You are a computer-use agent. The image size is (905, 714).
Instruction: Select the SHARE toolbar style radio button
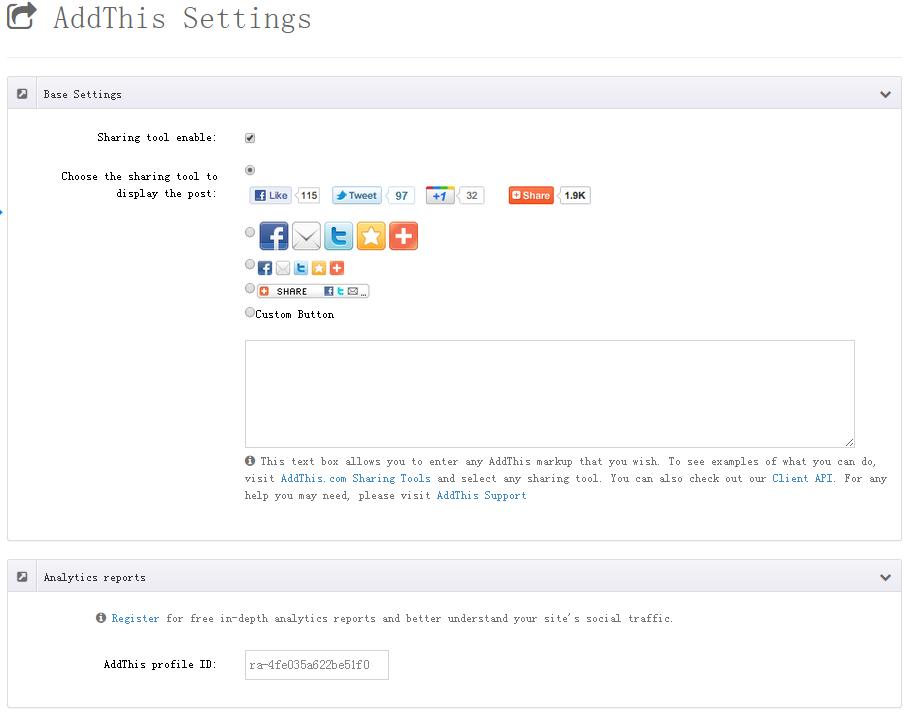pyautogui.click(x=250, y=288)
